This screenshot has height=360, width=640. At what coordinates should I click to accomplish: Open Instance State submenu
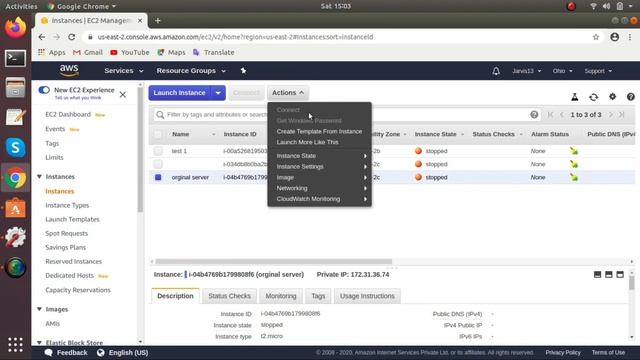(x=319, y=156)
